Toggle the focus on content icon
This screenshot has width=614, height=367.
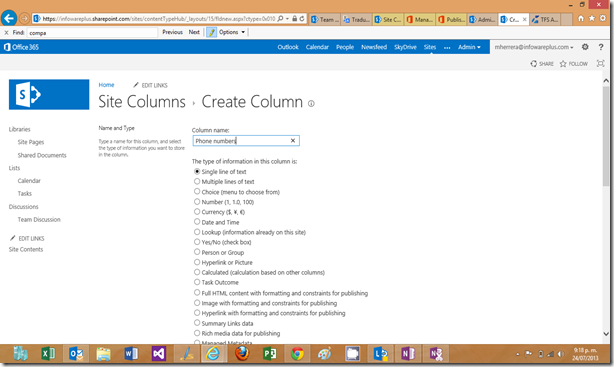click(x=600, y=63)
